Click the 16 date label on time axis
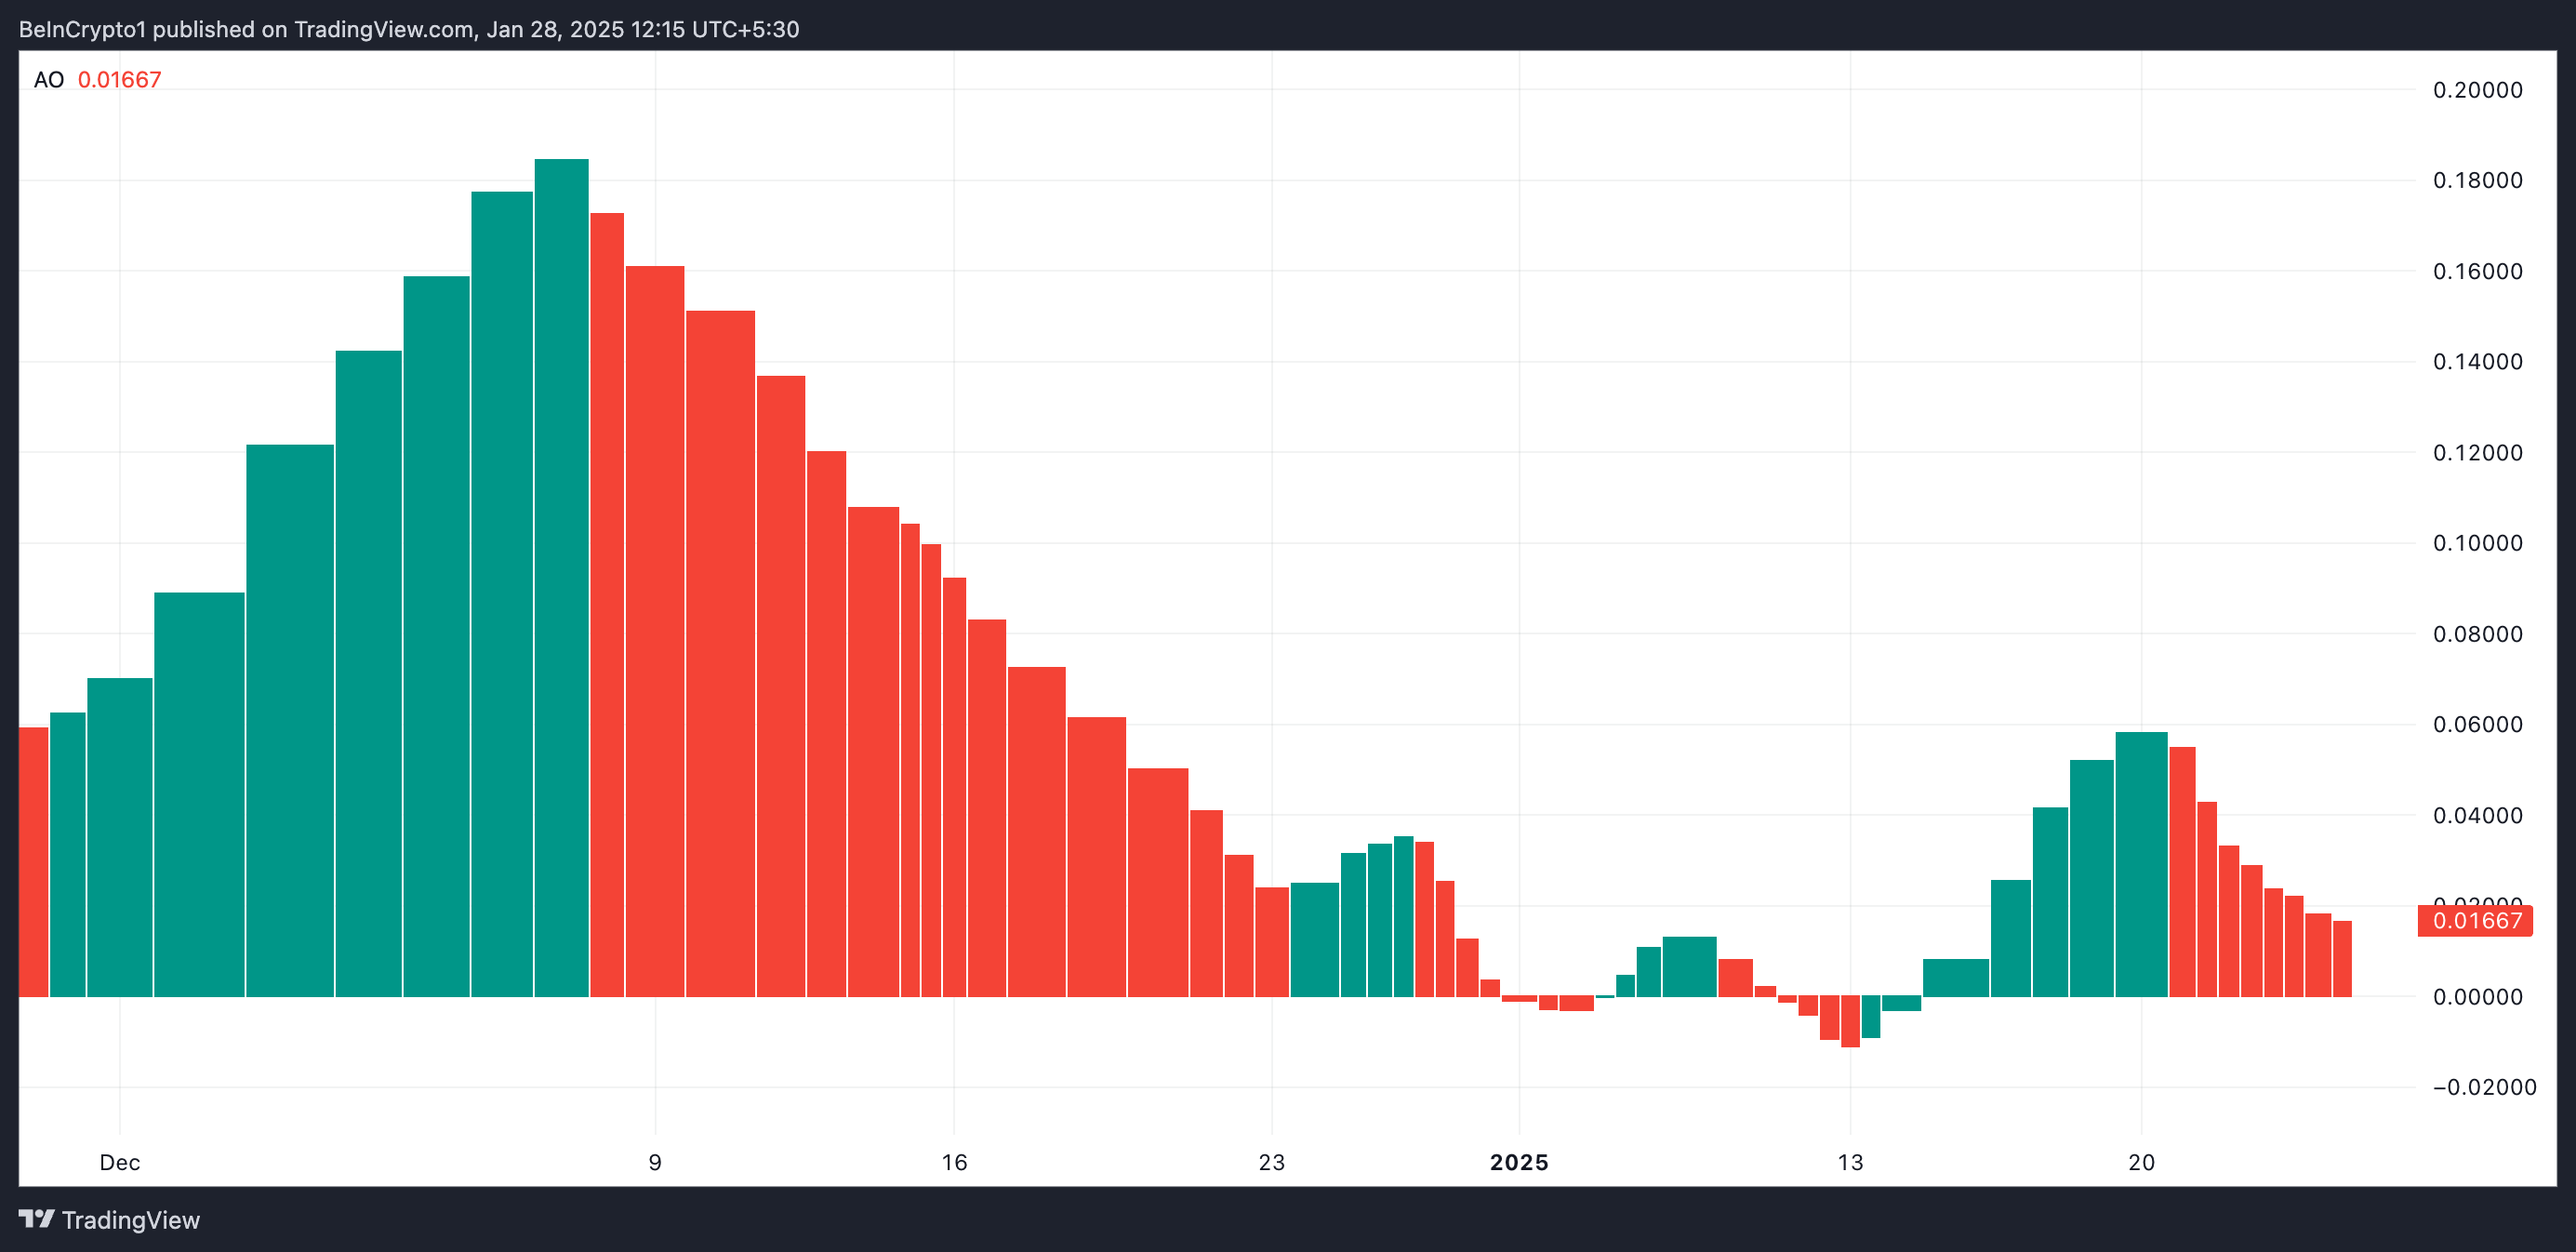The image size is (2576, 1252). pos(954,1162)
